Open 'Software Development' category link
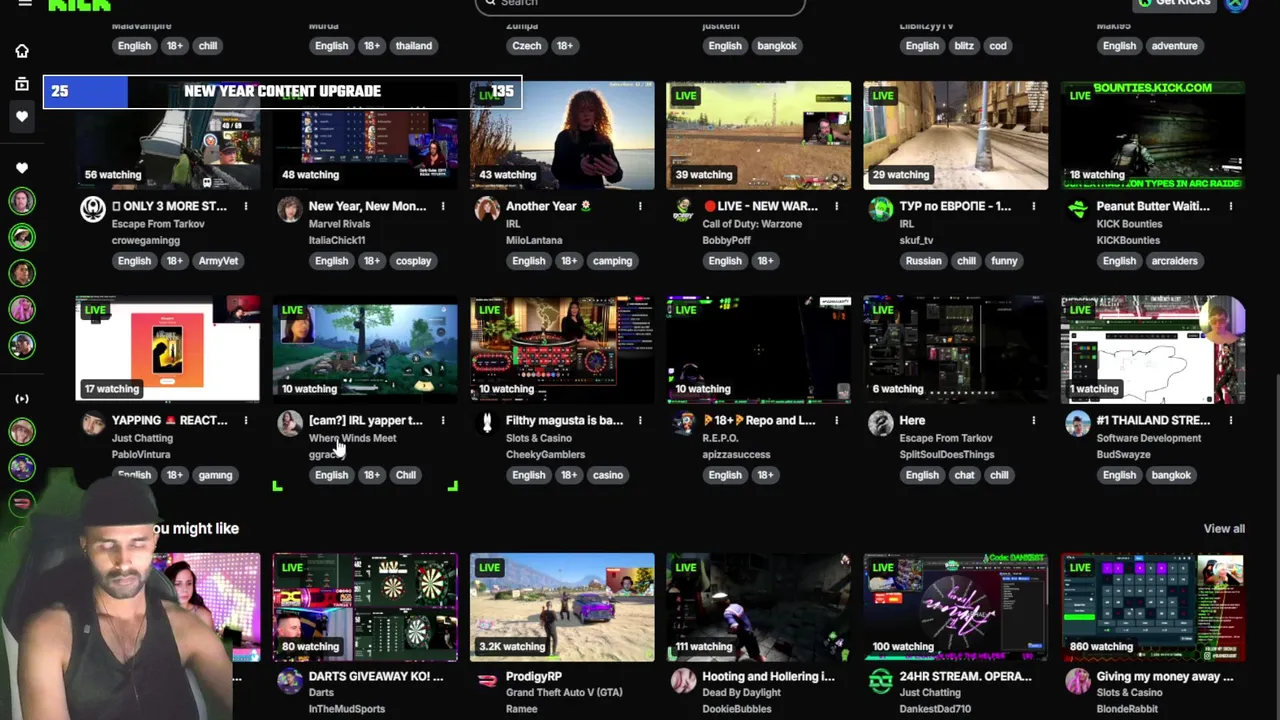This screenshot has height=720, width=1280. pos(1149,438)
